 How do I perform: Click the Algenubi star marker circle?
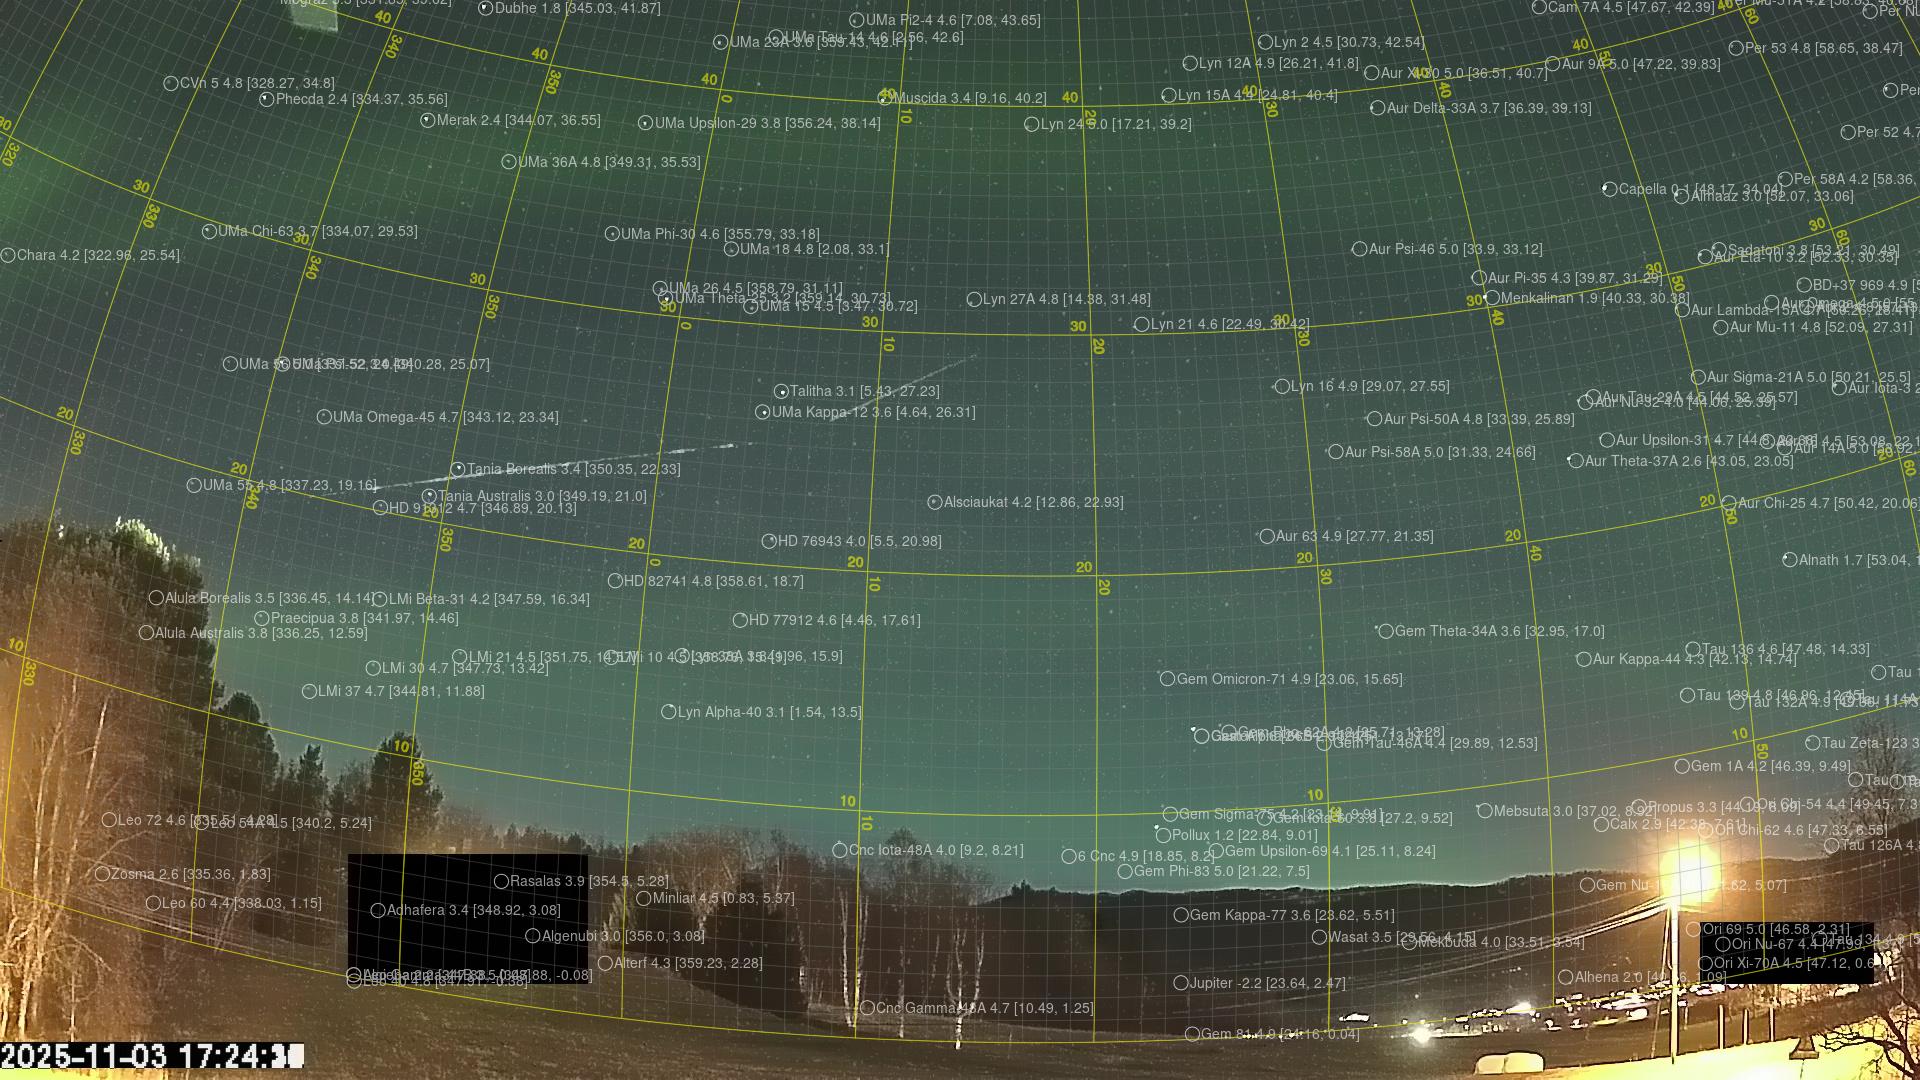coord(533,936)
